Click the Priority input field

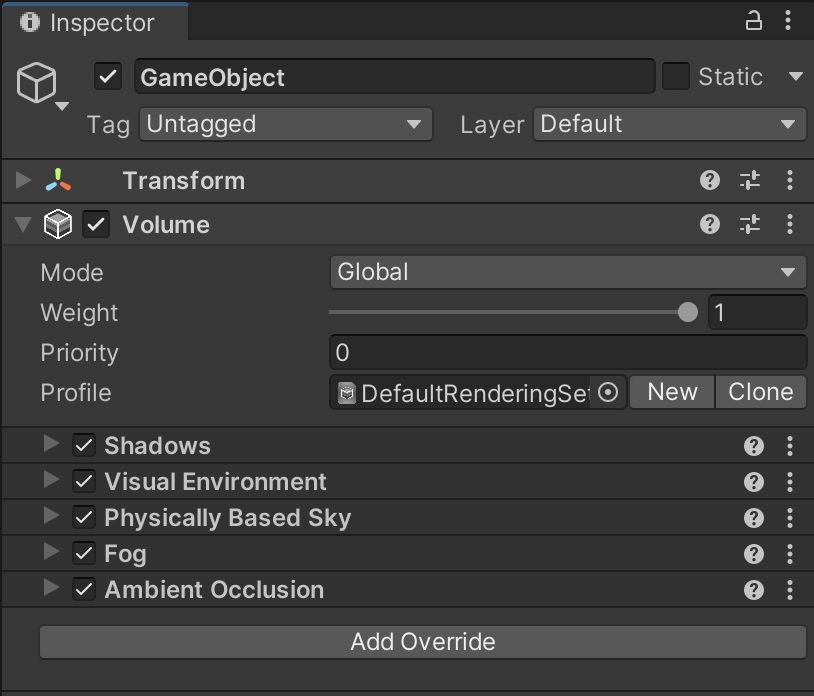[x=567, y=353]
